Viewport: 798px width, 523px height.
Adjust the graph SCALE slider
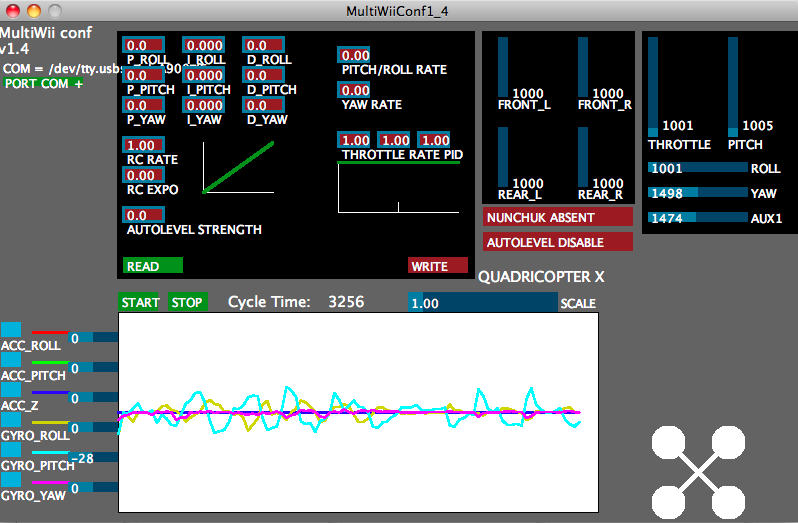(483, 303)
